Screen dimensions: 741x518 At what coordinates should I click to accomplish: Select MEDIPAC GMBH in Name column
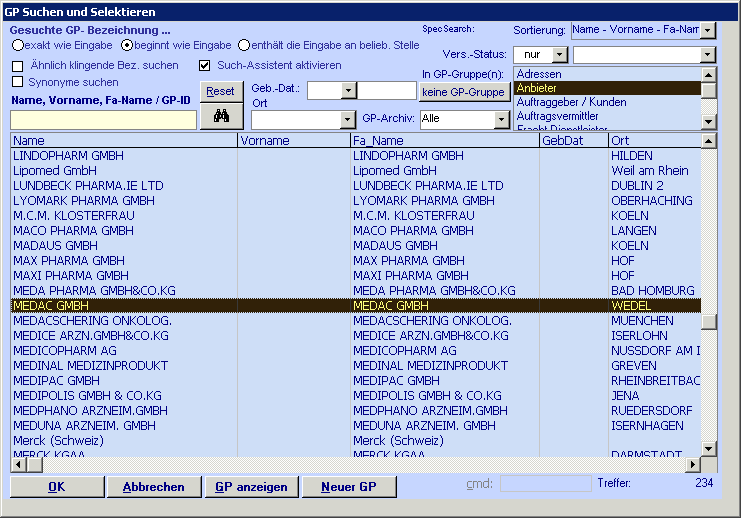(124, 380)
